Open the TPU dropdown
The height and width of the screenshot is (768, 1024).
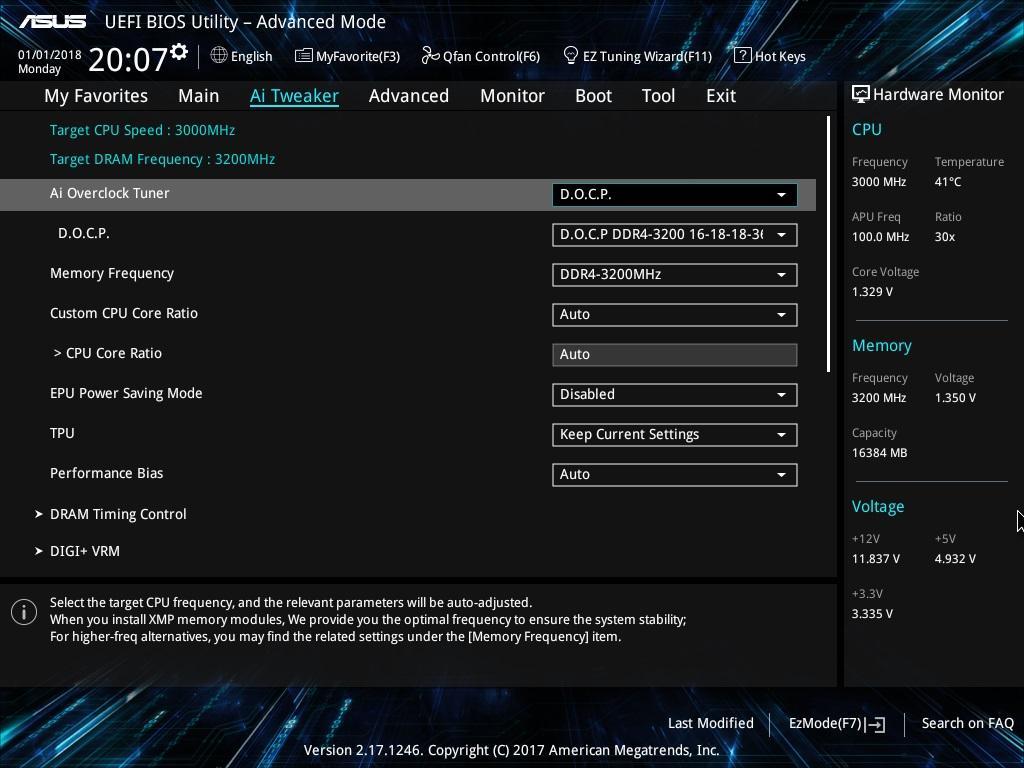point(675,435)
